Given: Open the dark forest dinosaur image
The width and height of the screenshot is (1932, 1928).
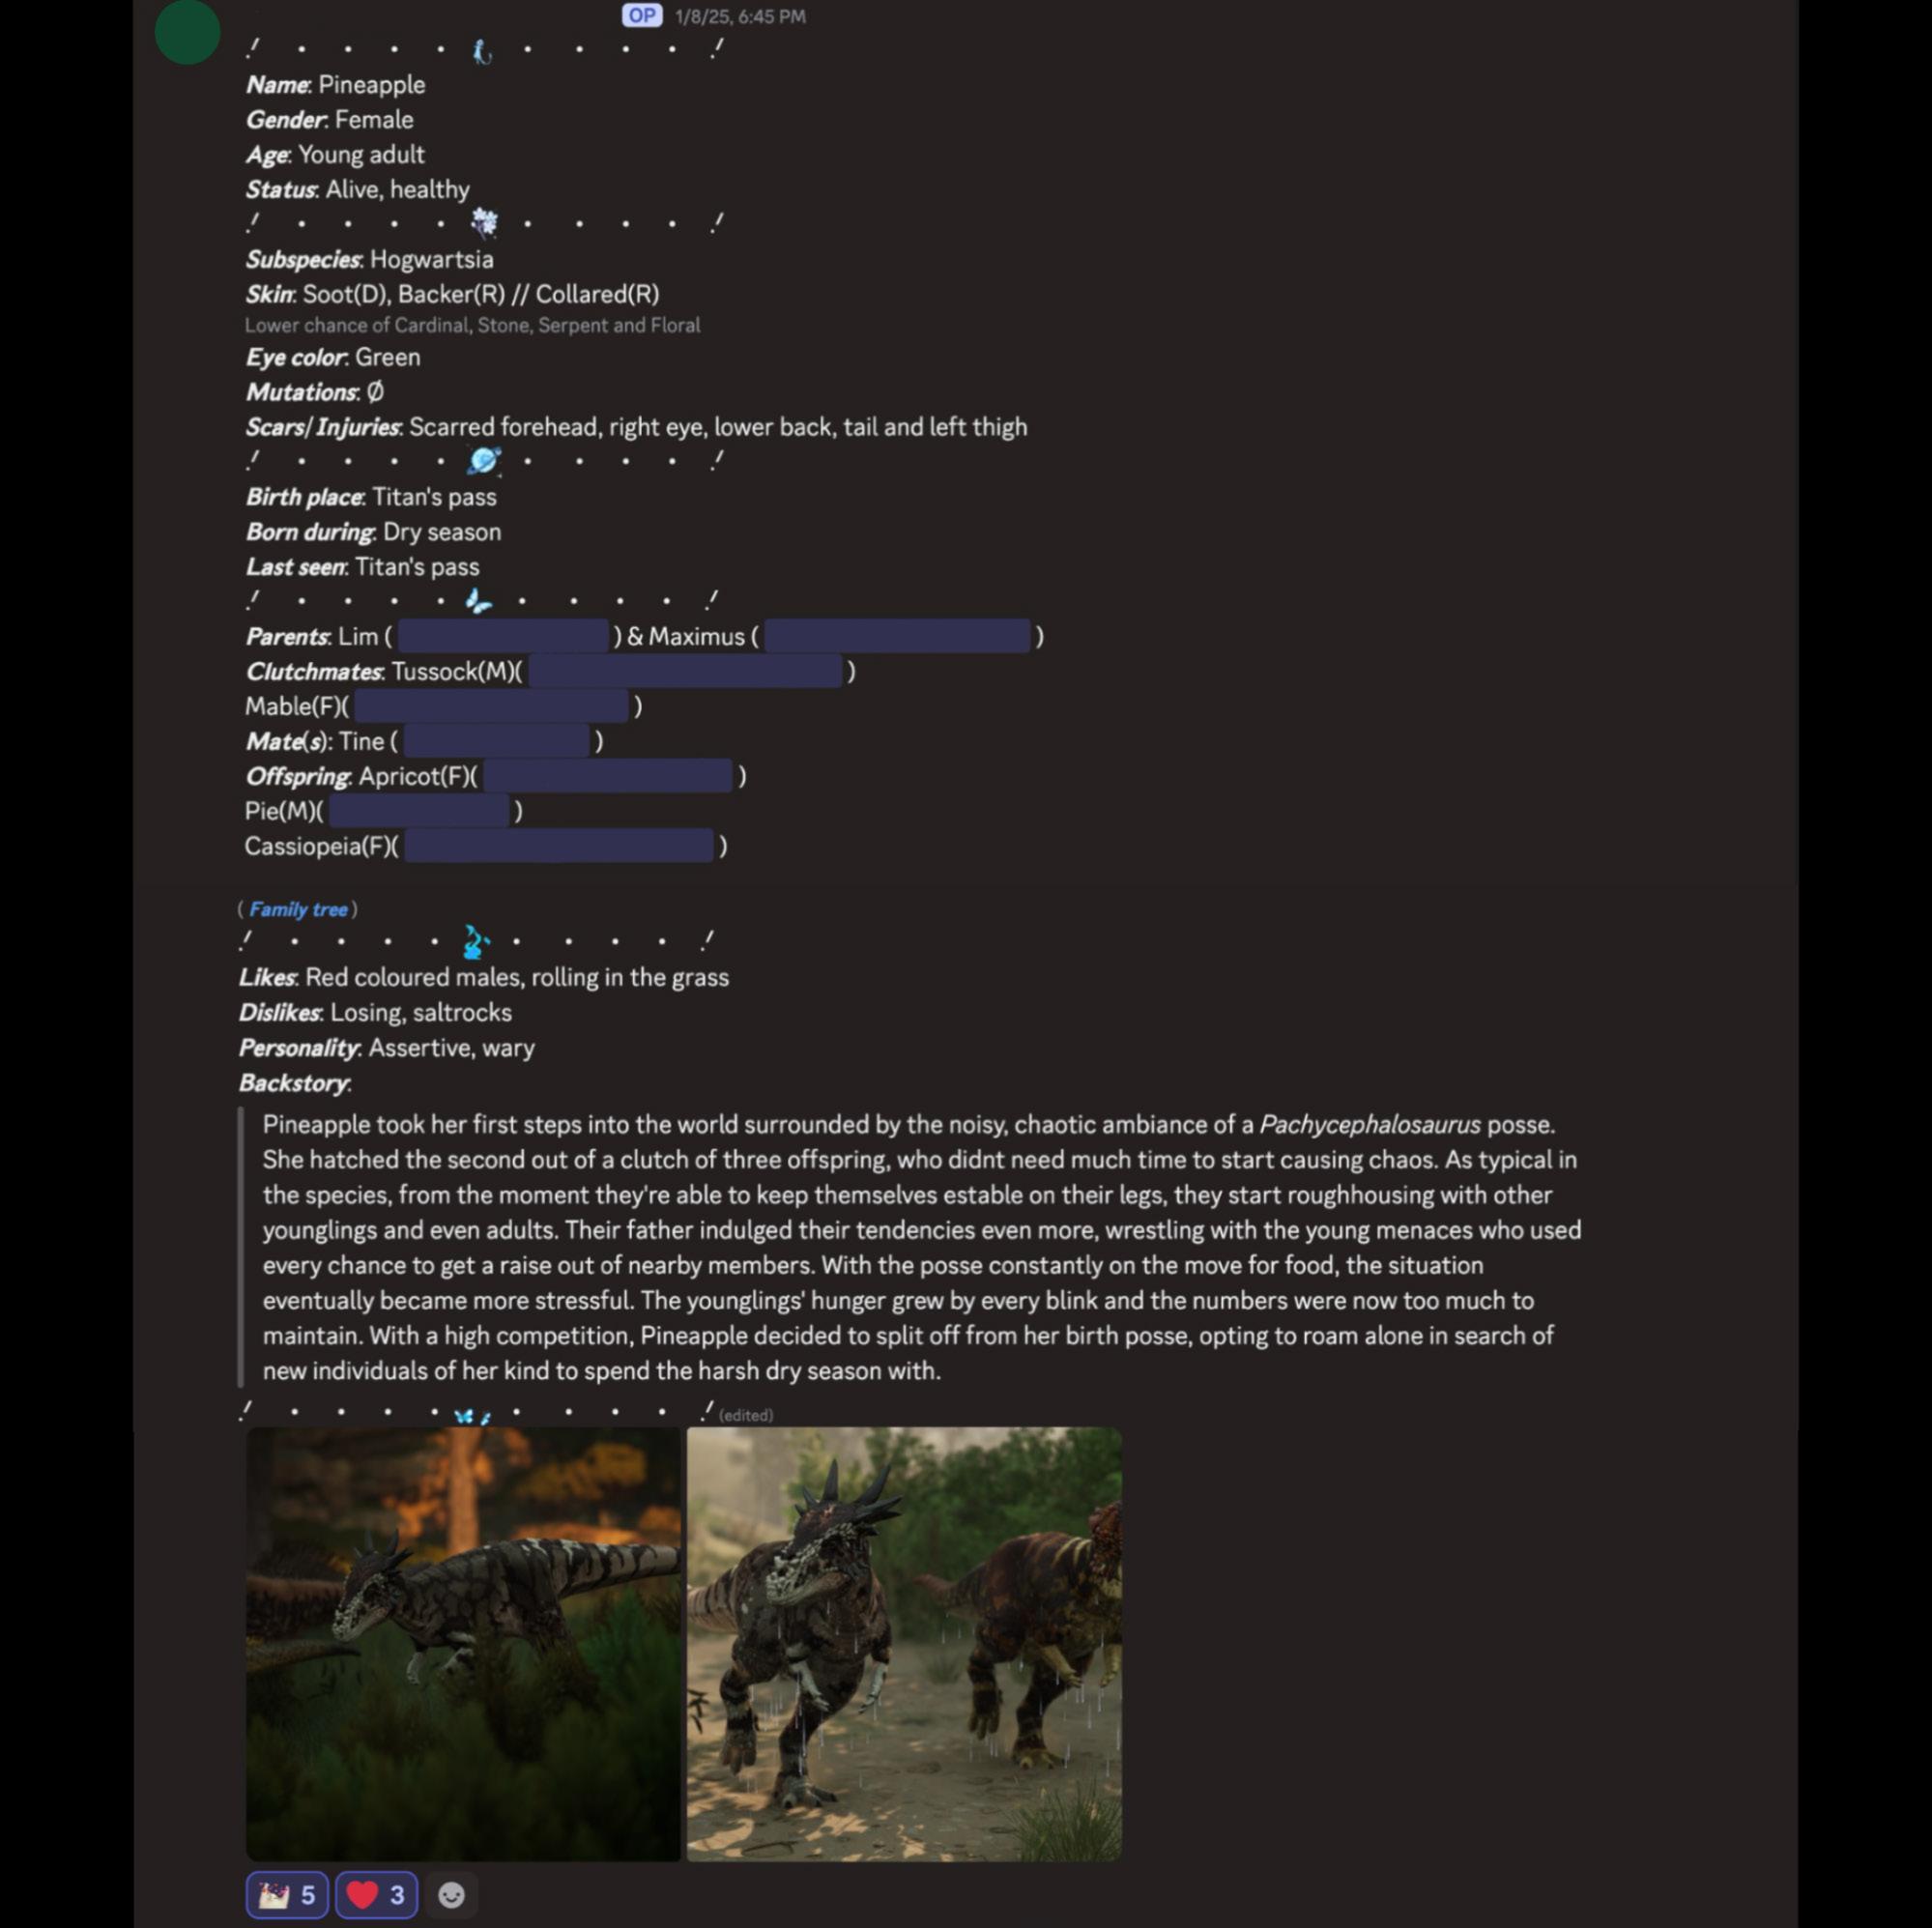Looking at the screenshot, I should coord(463,1643).
